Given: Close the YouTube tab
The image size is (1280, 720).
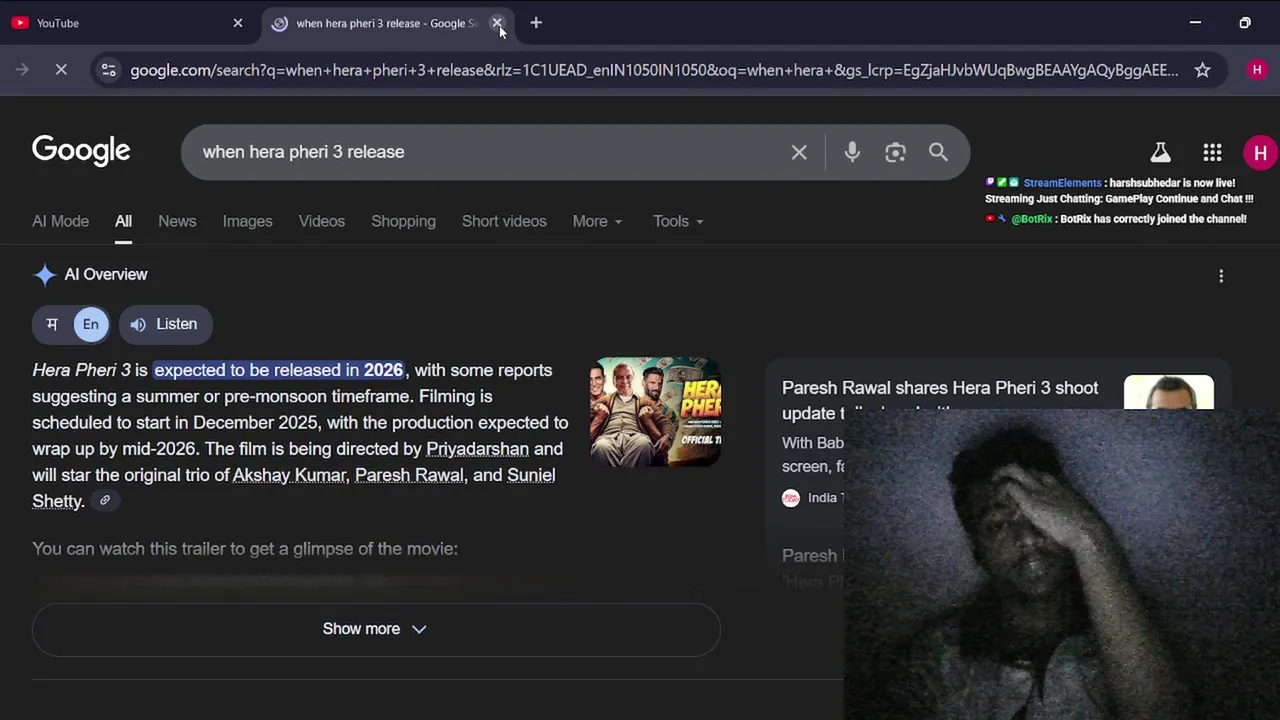Looking at the screenshot, I should tap(238, 23).
